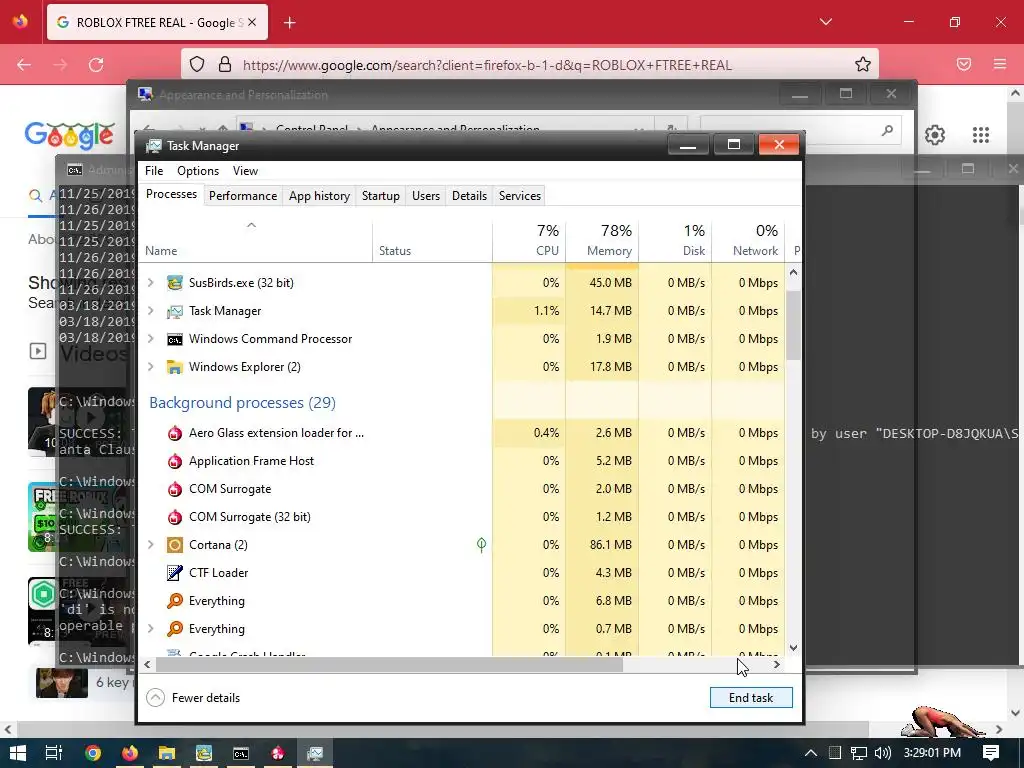This screenshot has width=1024, height=768.
Task: Select the first Everything process row
Action: pos(462,601)
